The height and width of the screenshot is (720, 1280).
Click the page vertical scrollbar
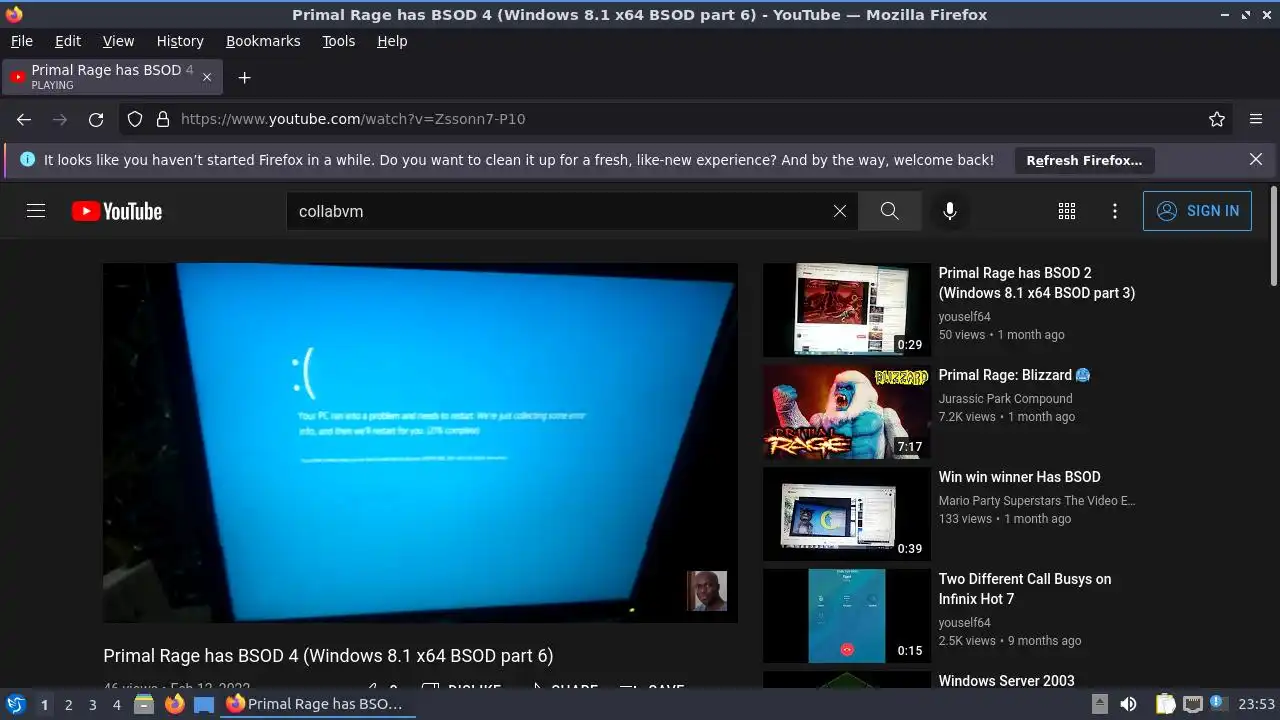point(1273,235)
